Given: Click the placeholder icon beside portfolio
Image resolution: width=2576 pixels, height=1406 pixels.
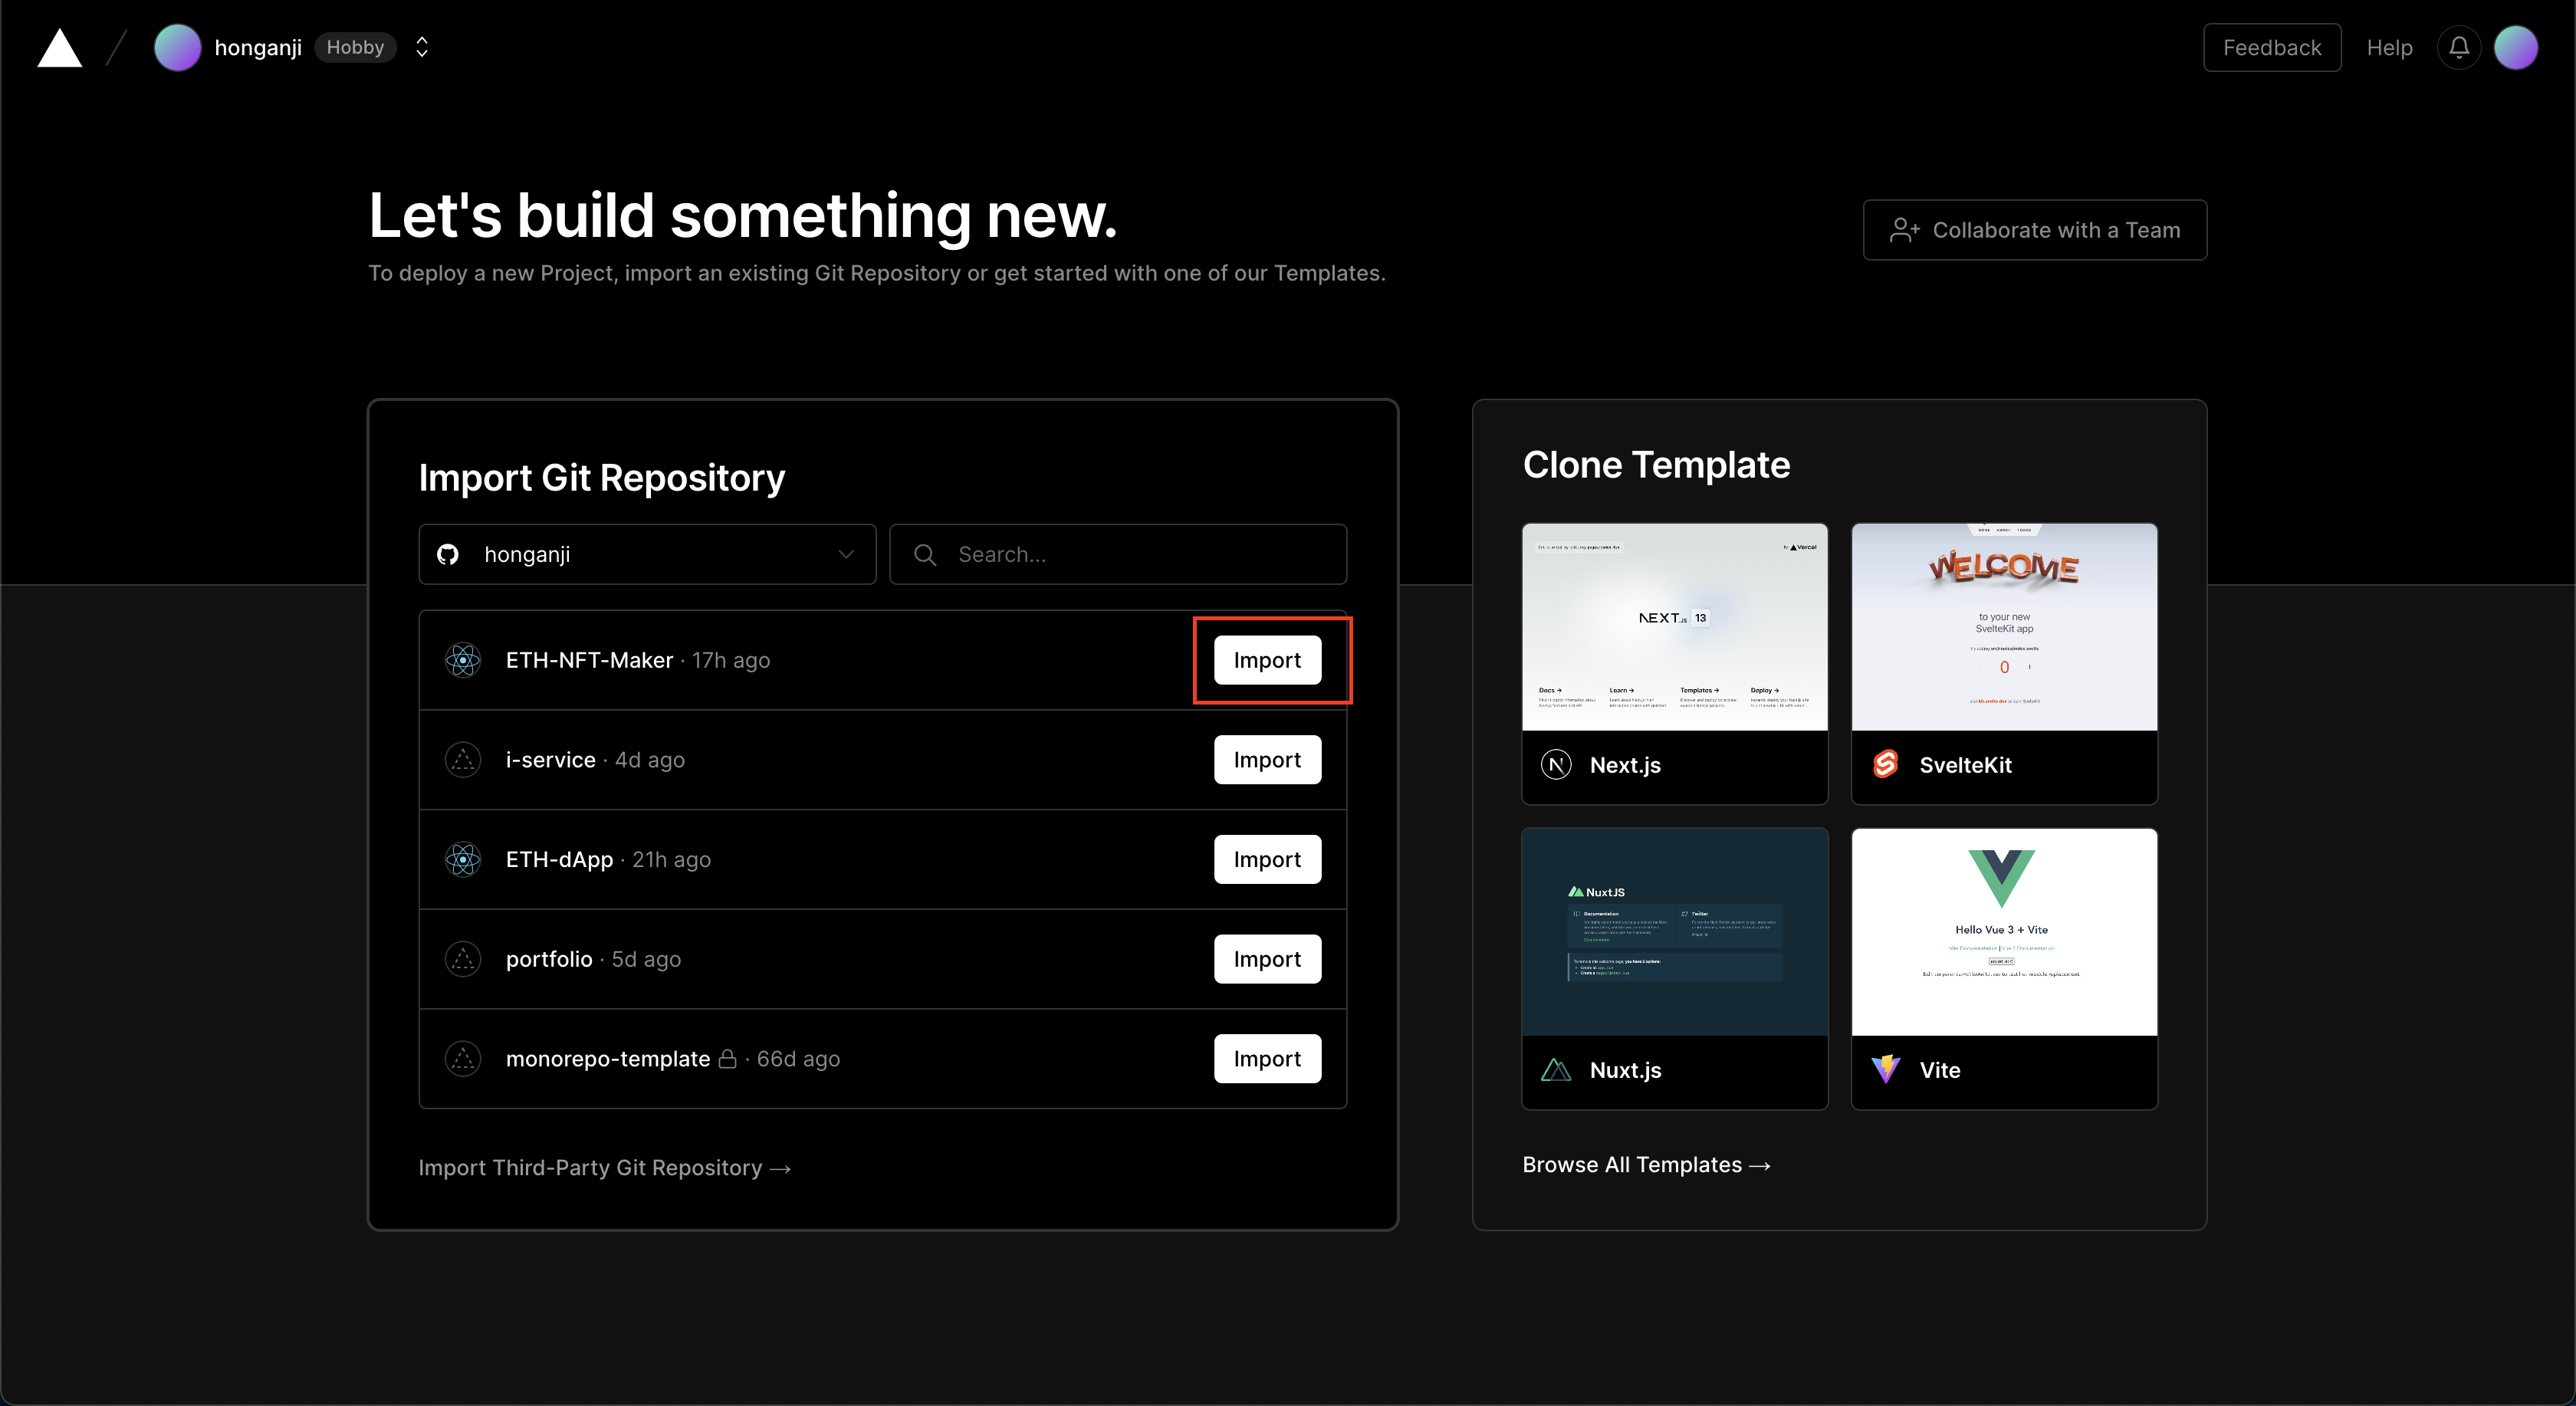Looking at the screenshot, I should coord(463,959).
